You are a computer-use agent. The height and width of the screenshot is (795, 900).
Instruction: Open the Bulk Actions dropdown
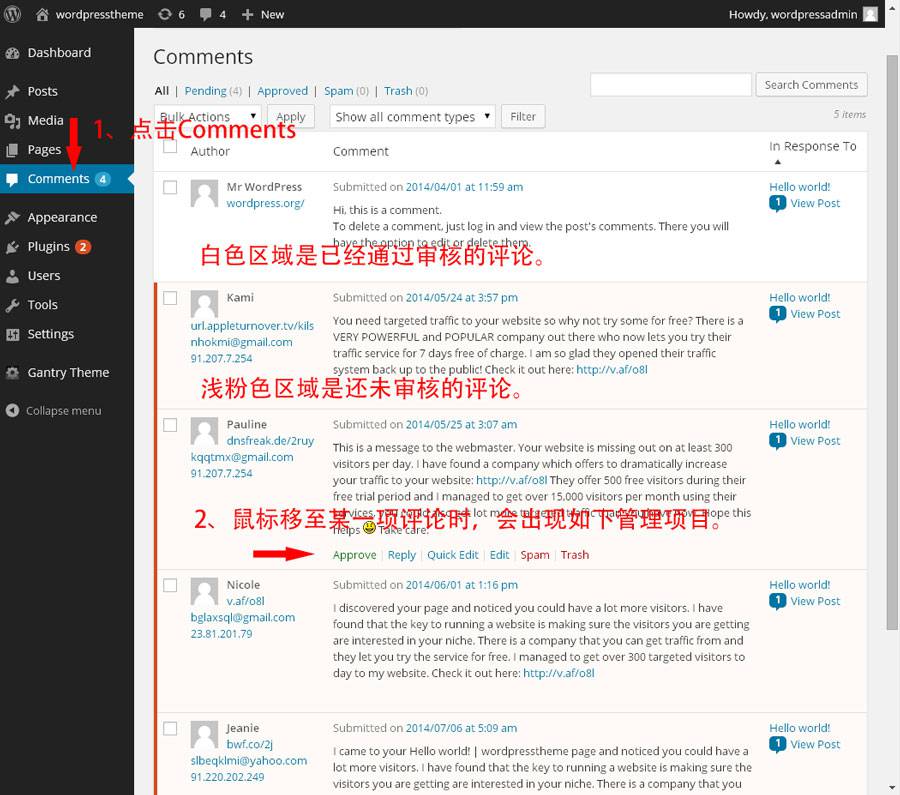coord(207,116)
